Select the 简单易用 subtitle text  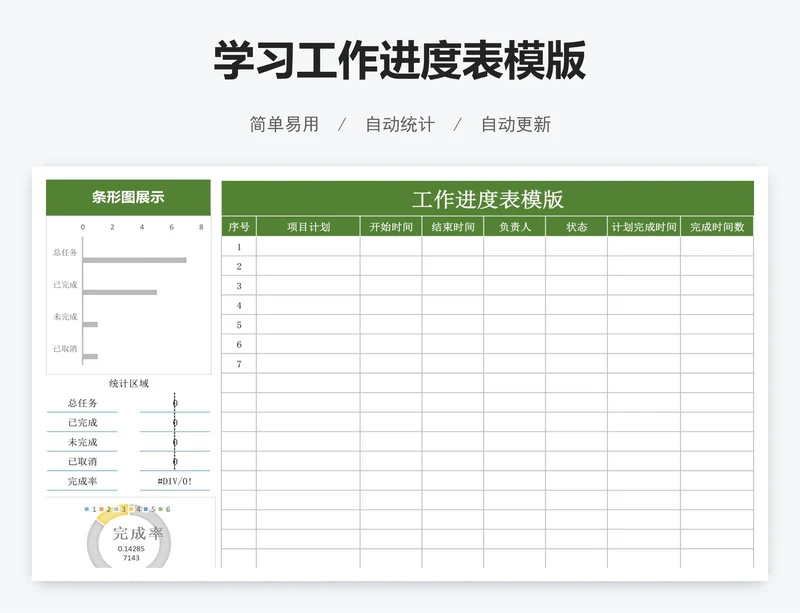(284, 124)
